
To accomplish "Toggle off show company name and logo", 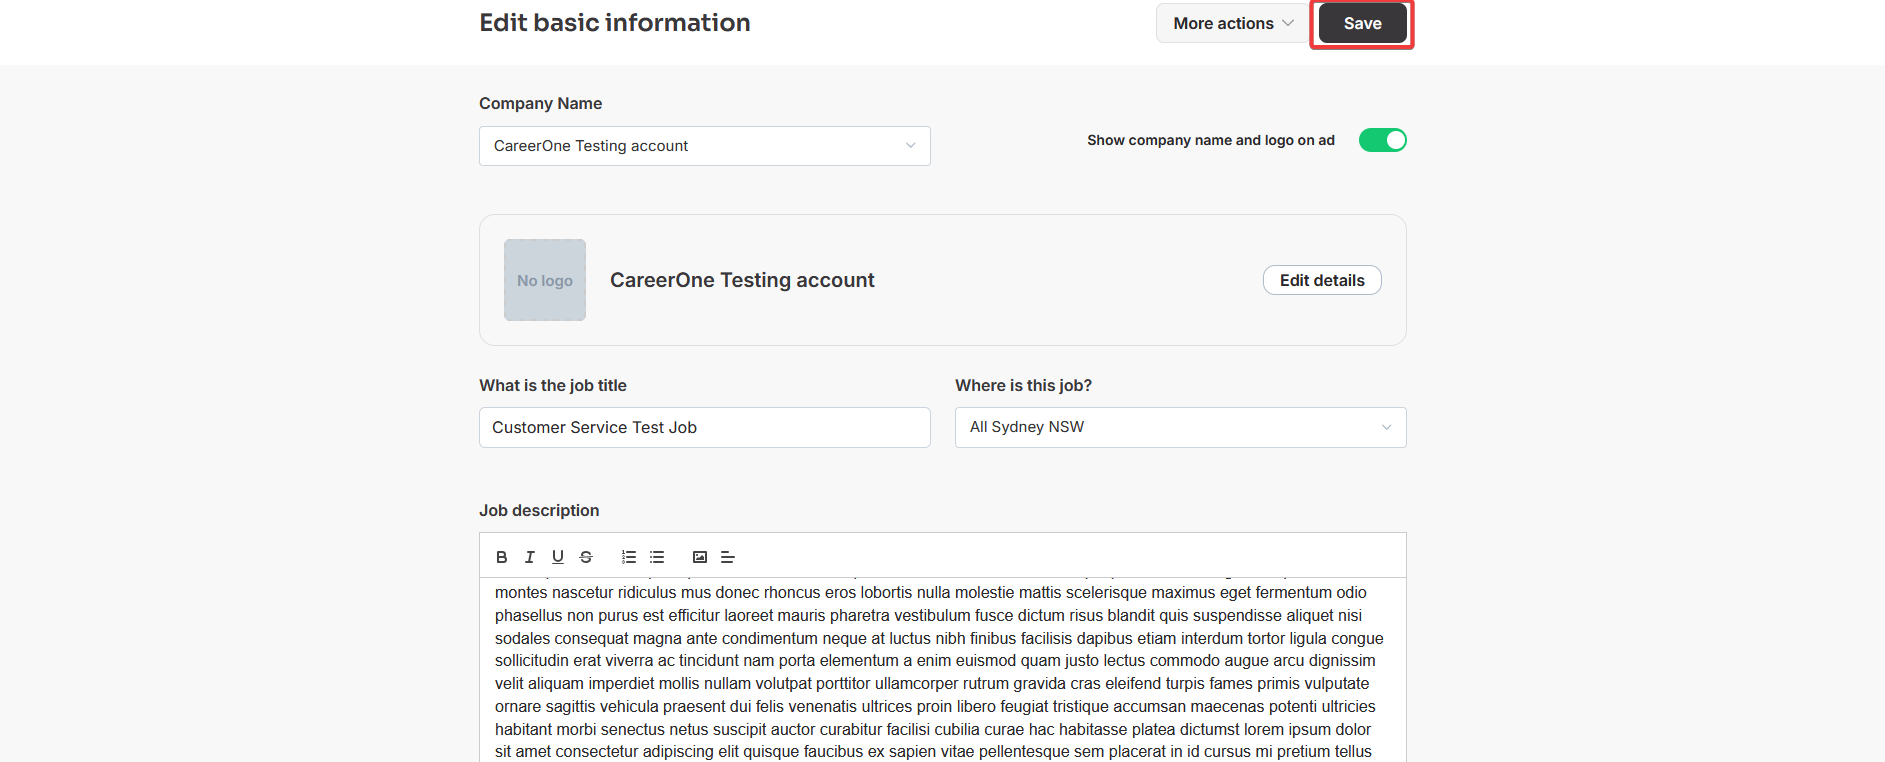I will pyautogui.click(x=1382, y=140).
